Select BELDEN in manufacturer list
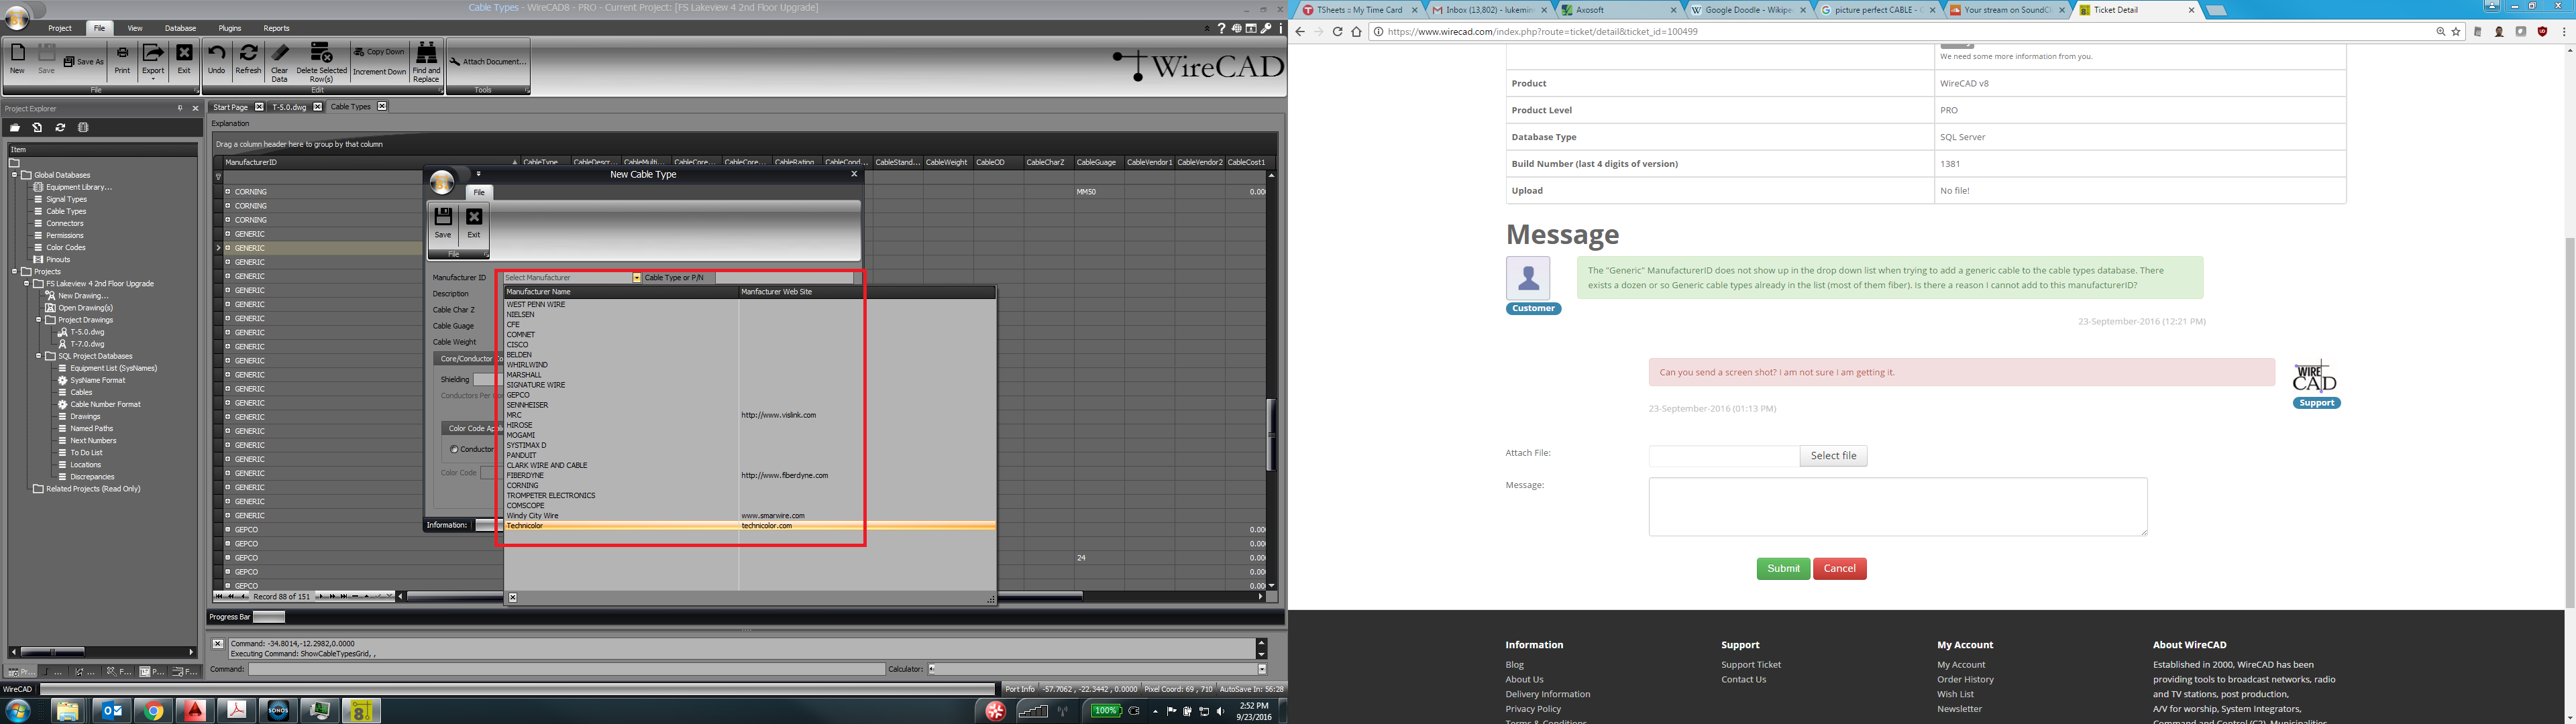 [519, 355]
